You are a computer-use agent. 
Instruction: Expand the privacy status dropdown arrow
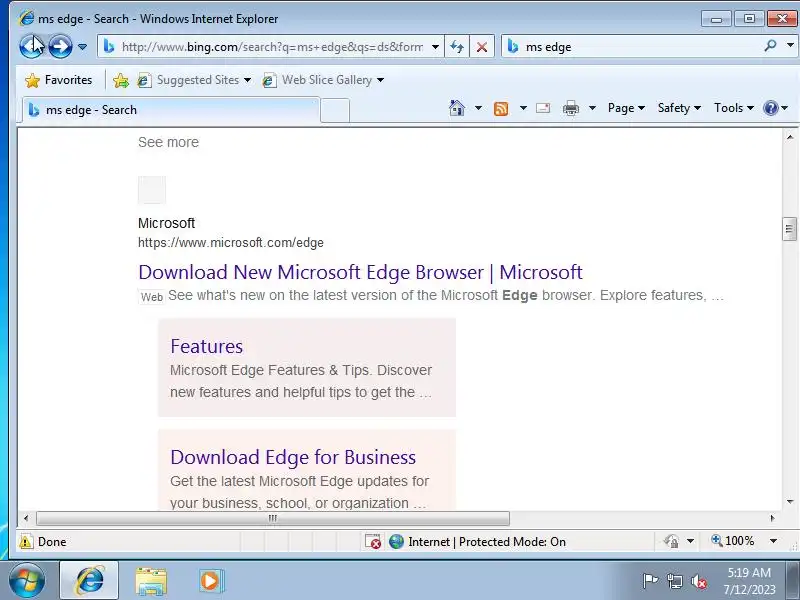pyautogui.click(x=690, y=541)
